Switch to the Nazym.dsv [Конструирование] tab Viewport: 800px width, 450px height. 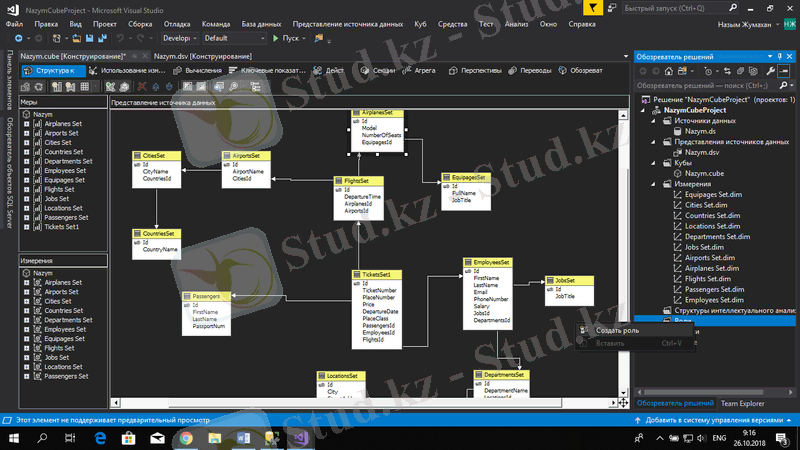(x=203, y=57)
